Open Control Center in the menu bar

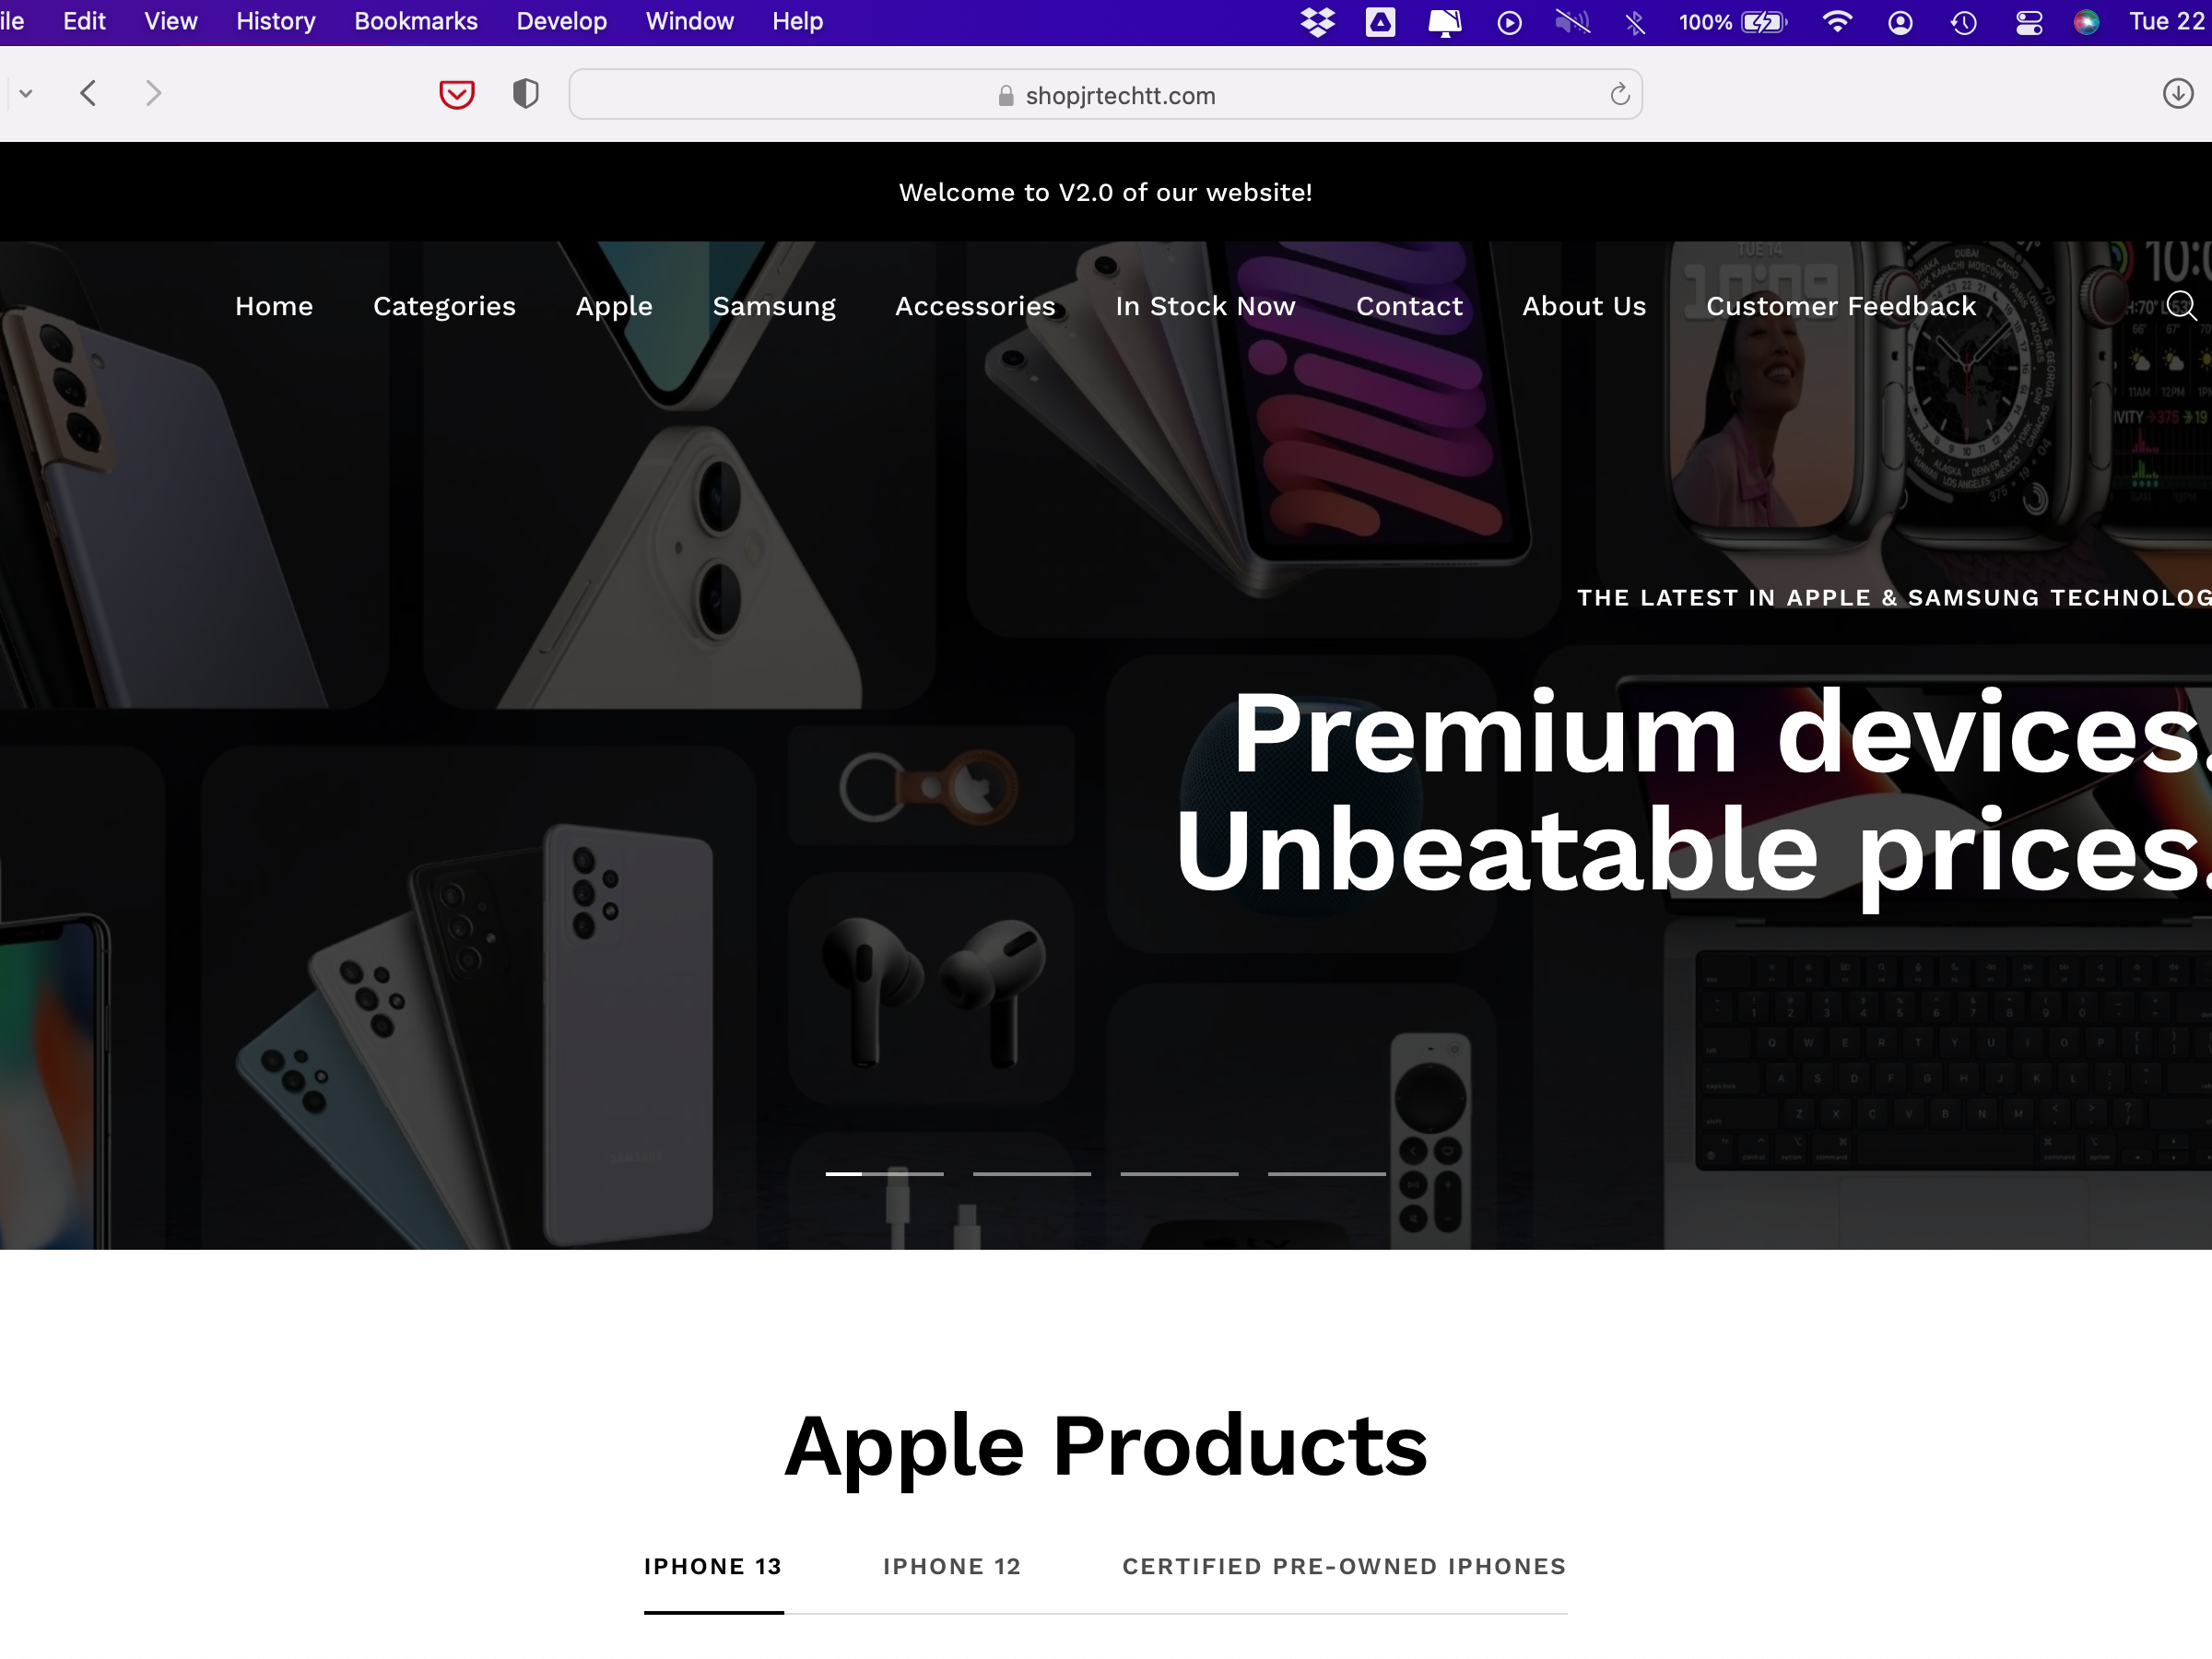(x=2029, y=22)
